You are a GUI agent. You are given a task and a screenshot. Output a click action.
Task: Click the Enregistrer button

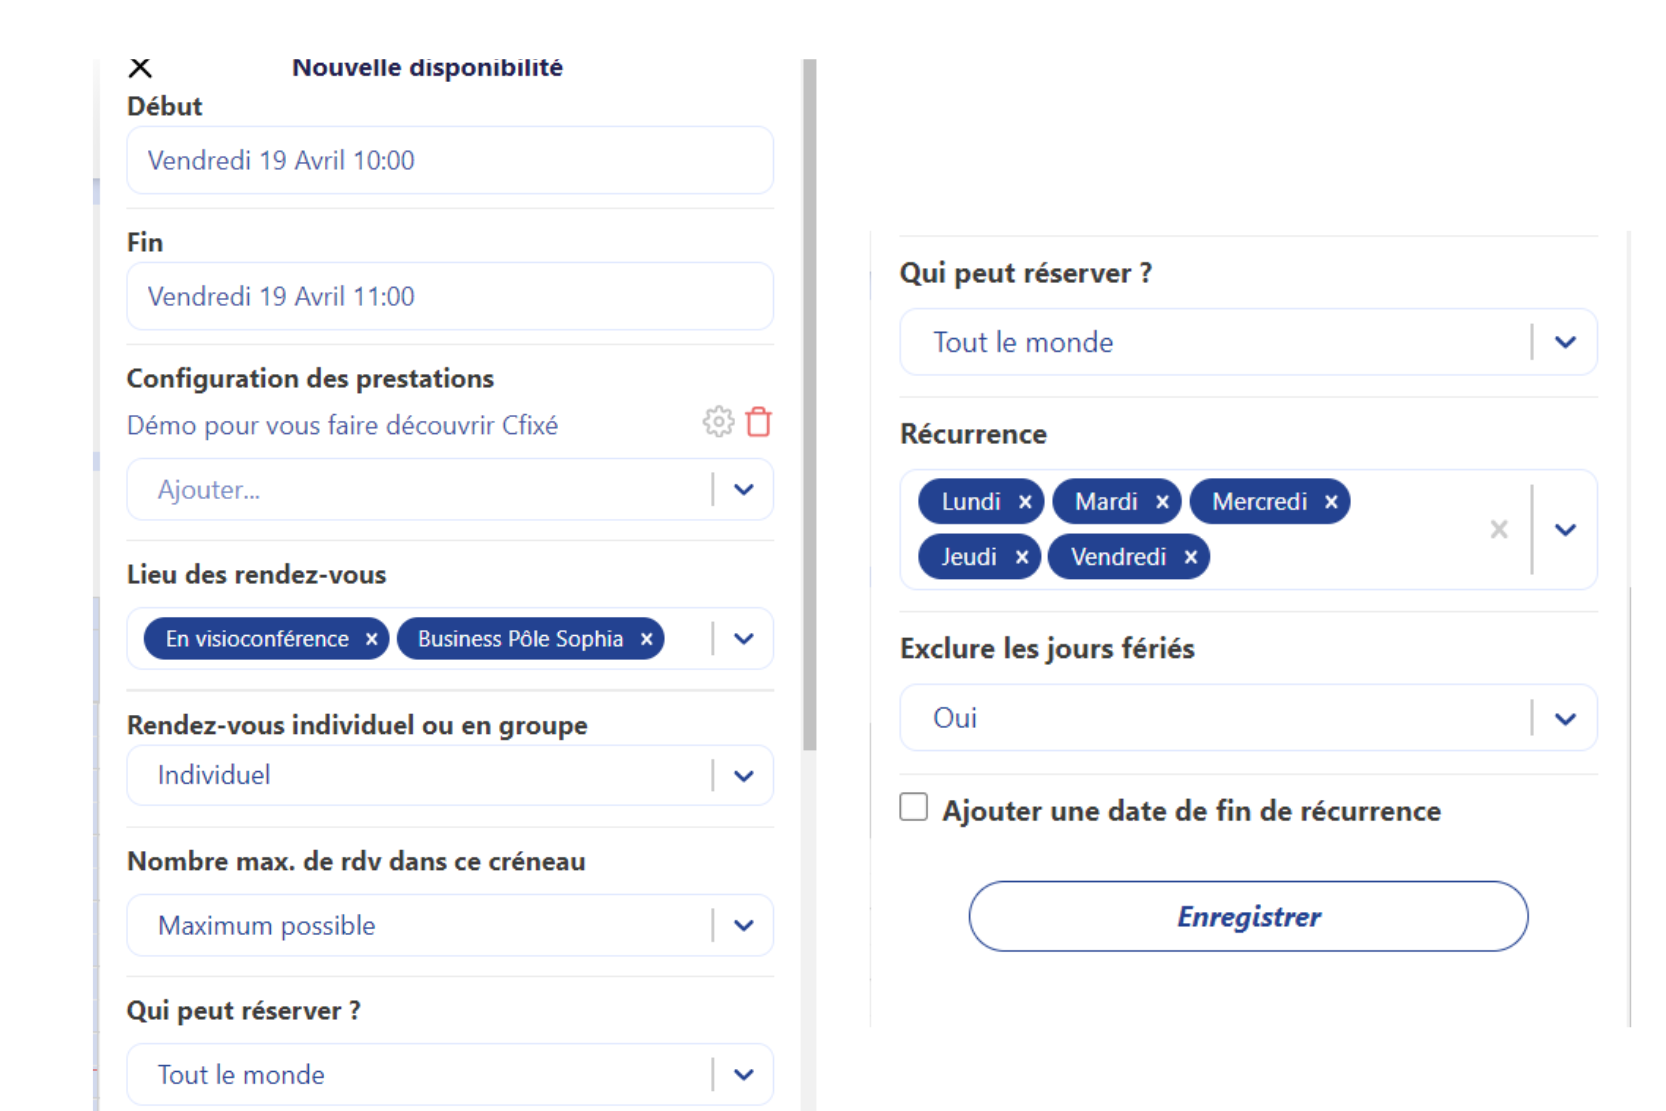pos(1248,916)
